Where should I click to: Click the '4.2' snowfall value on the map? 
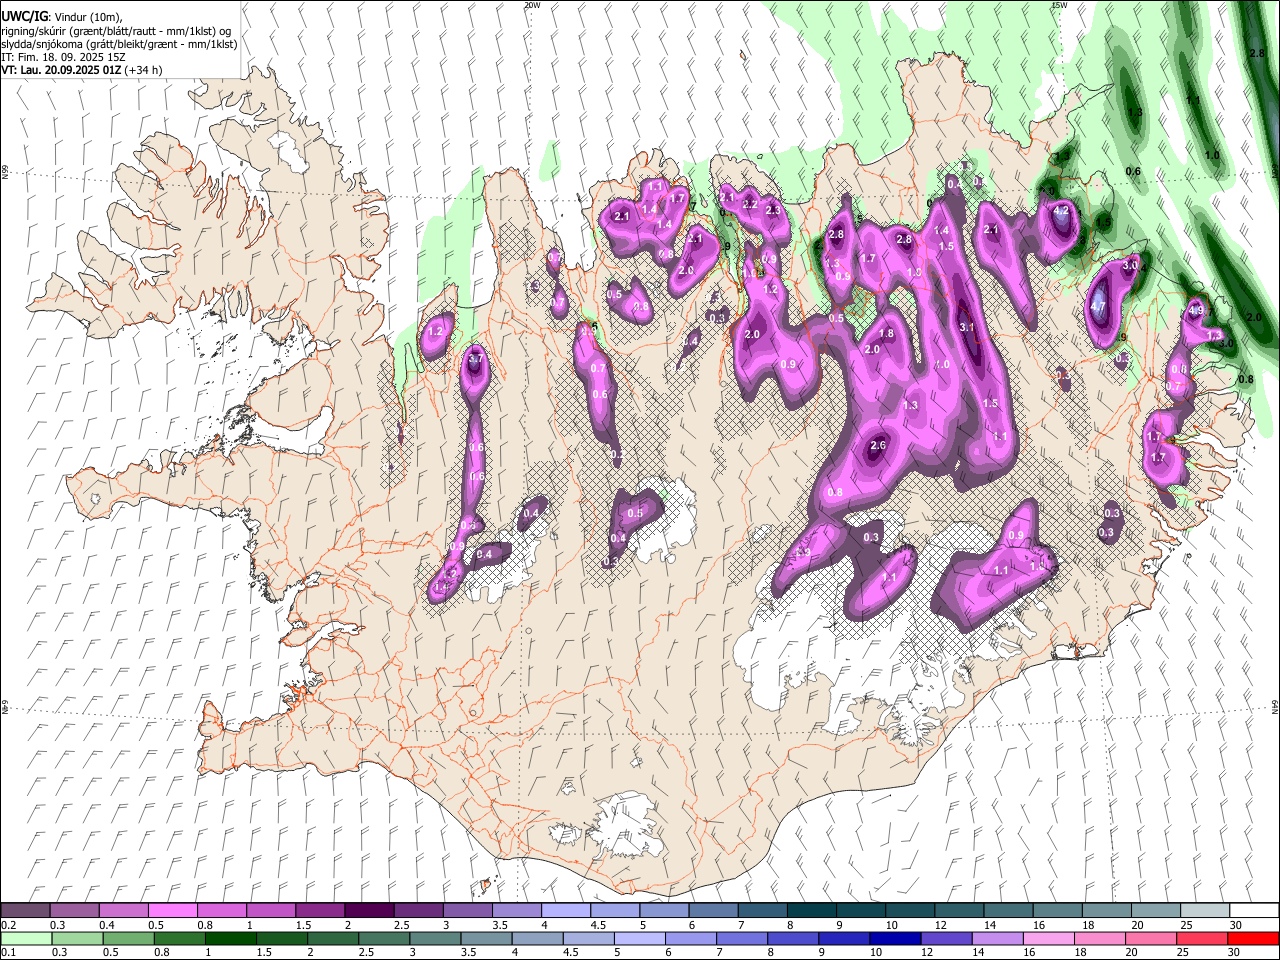[1062, 211]
